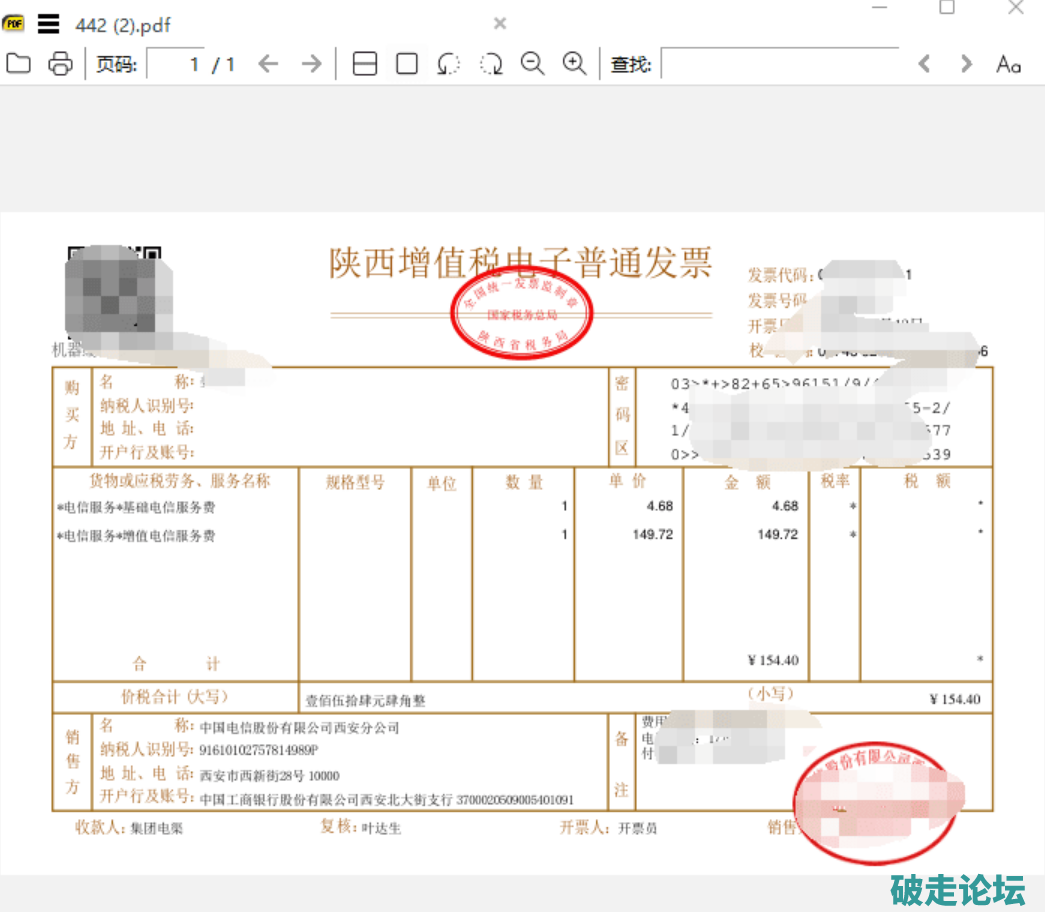The width and height of the screenshot is (1045, 912).
Task: Switch to fit width view
Action: (365, 64)
